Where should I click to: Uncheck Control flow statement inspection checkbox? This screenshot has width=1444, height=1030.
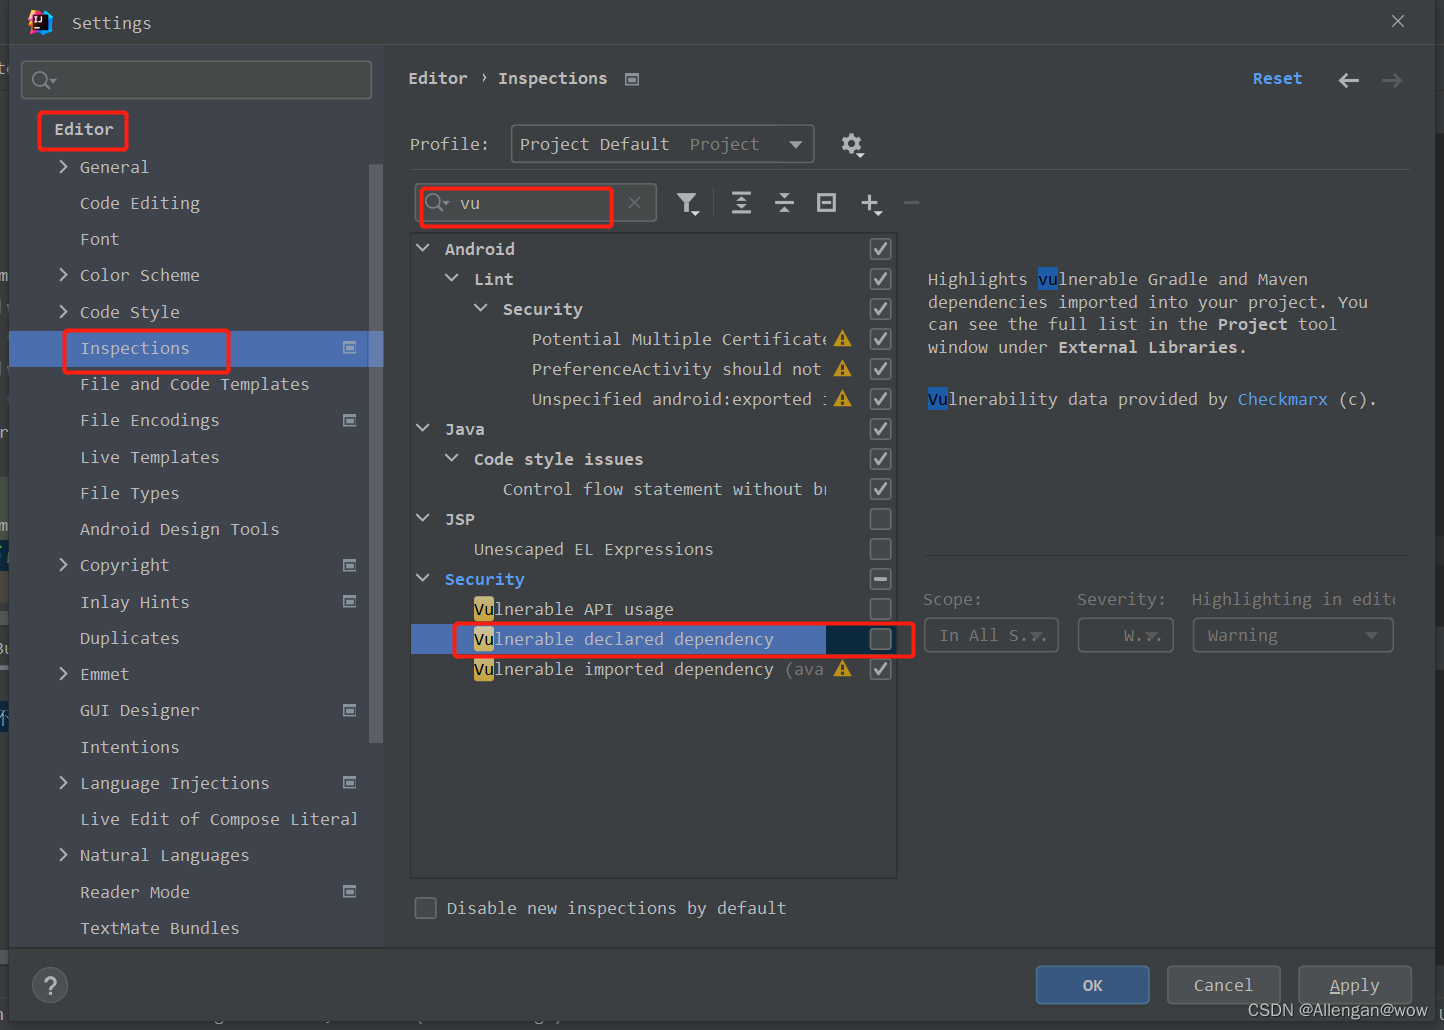pos(880,489)
